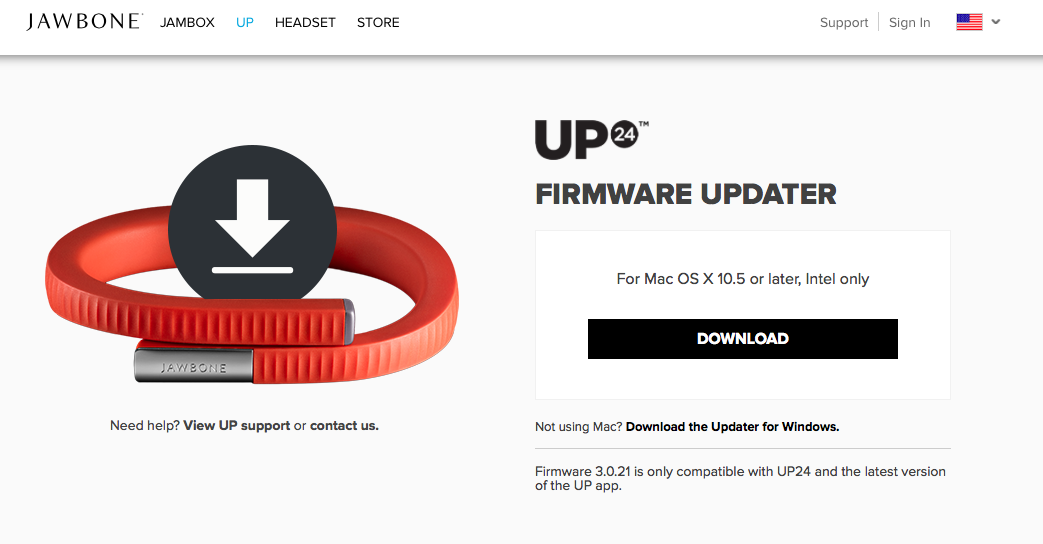Expand the country selector chevron
The width and height of the screenshot is (1043, 544).
click(x=996, y=21)
